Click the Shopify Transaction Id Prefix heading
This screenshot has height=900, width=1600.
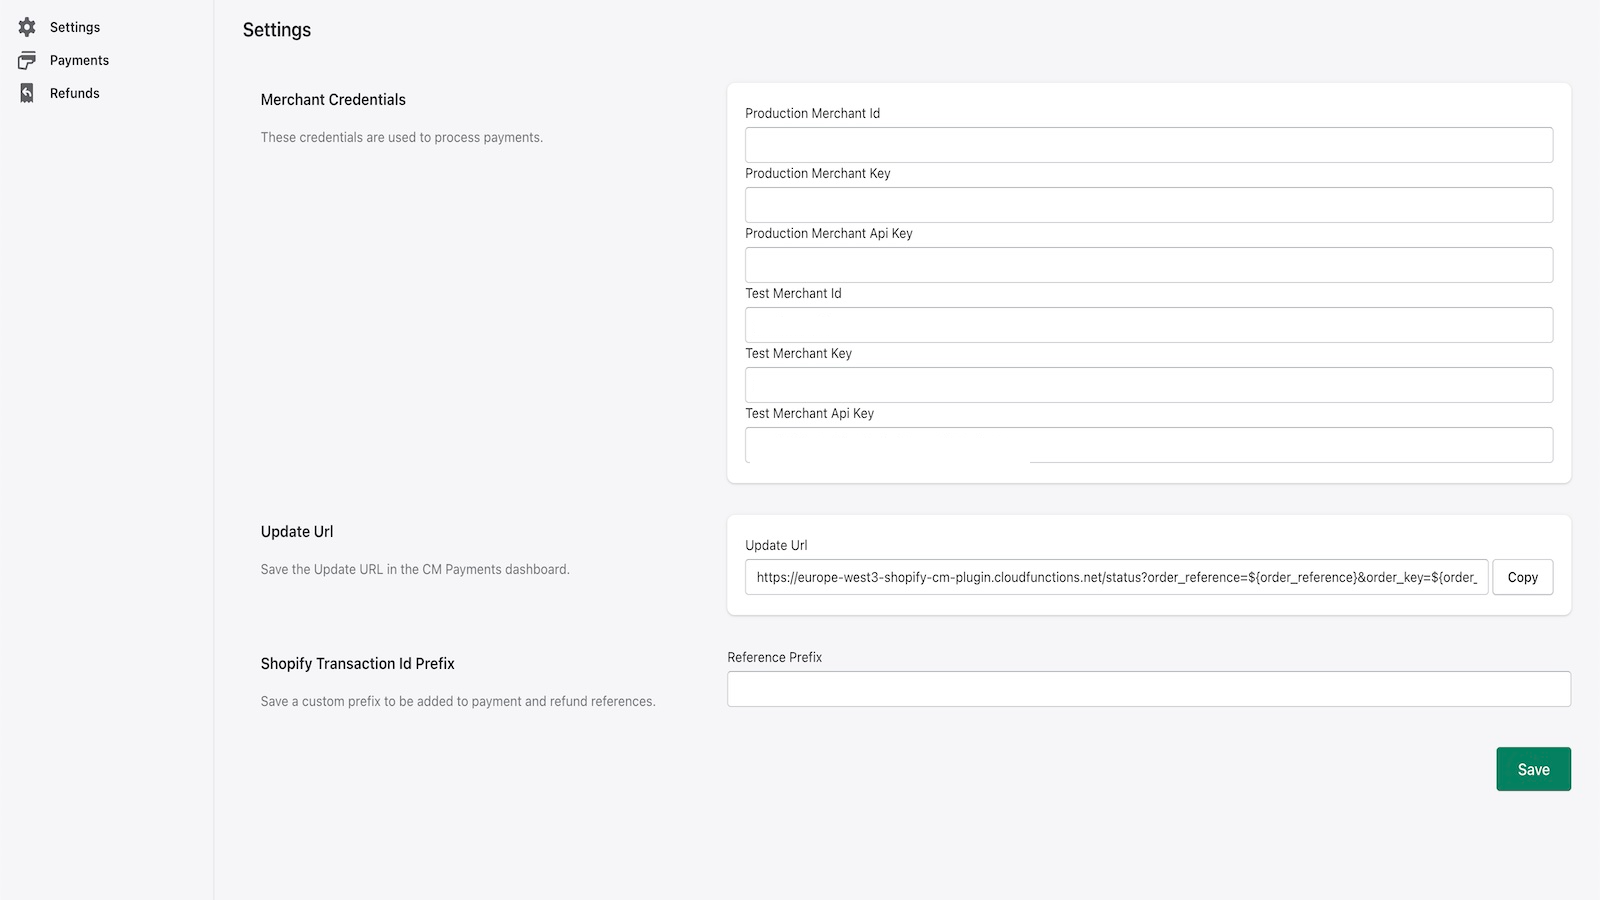tap(358, 663)
